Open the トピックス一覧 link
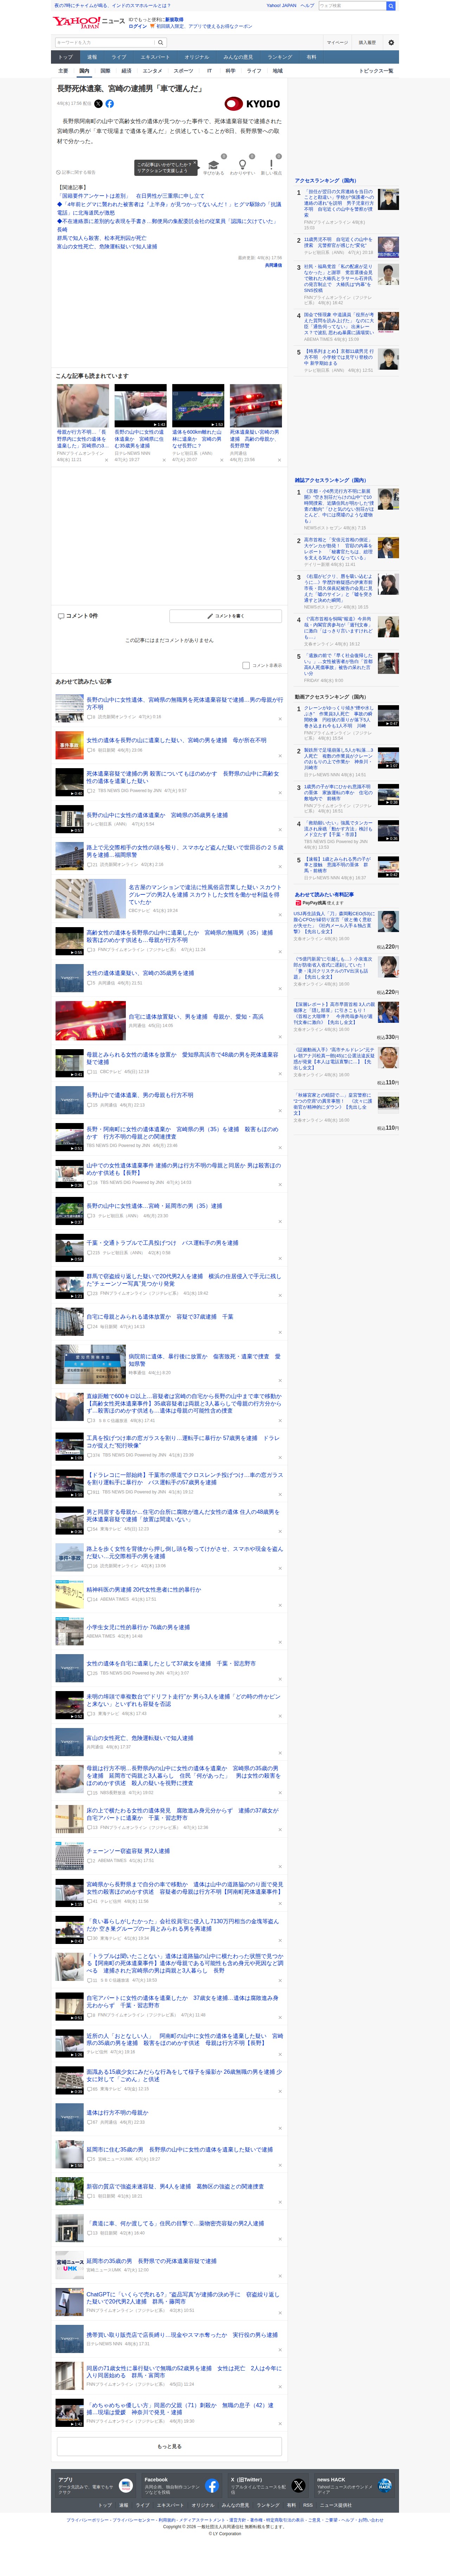450x2576 pixels. [376, 71]
